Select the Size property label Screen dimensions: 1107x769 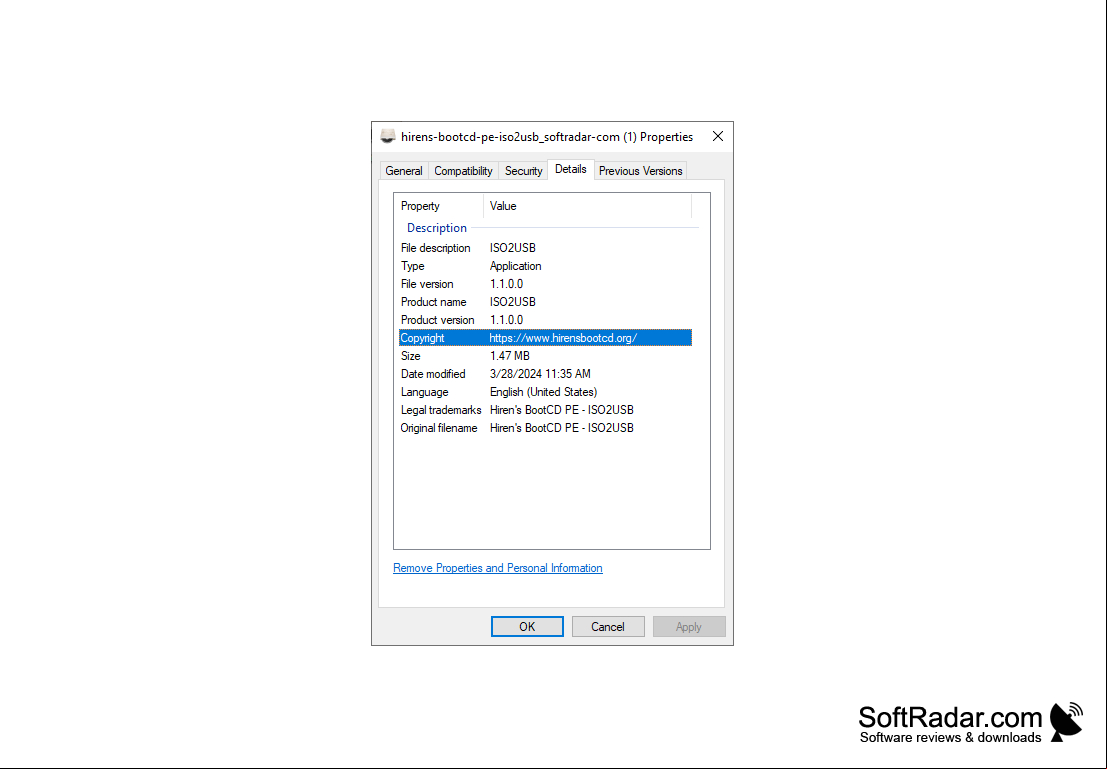(x=410, y=356)
